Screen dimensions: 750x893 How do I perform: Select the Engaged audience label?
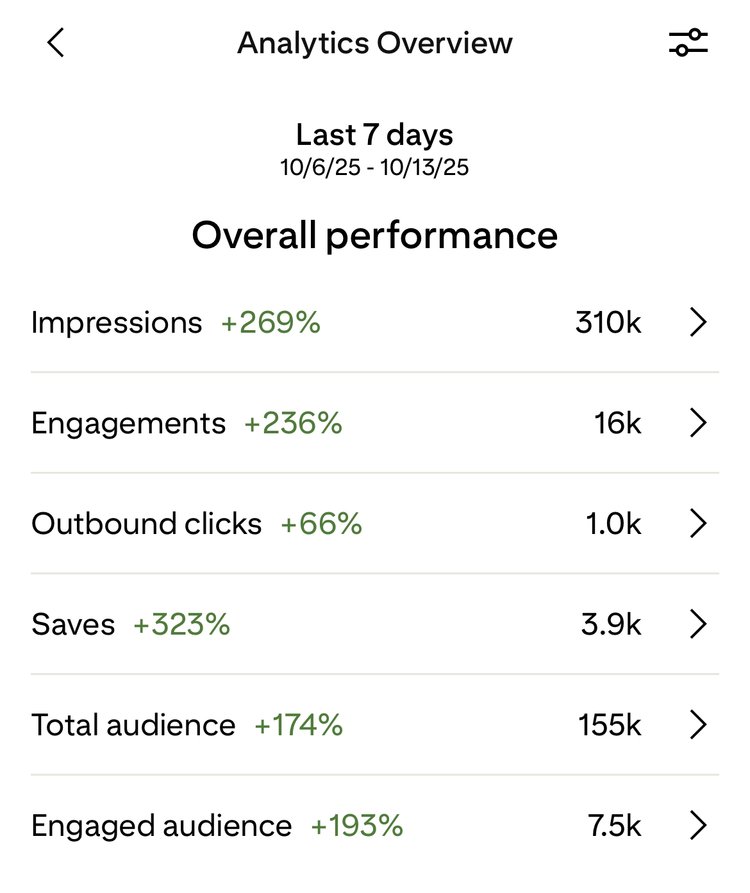(x=161, y=826)
